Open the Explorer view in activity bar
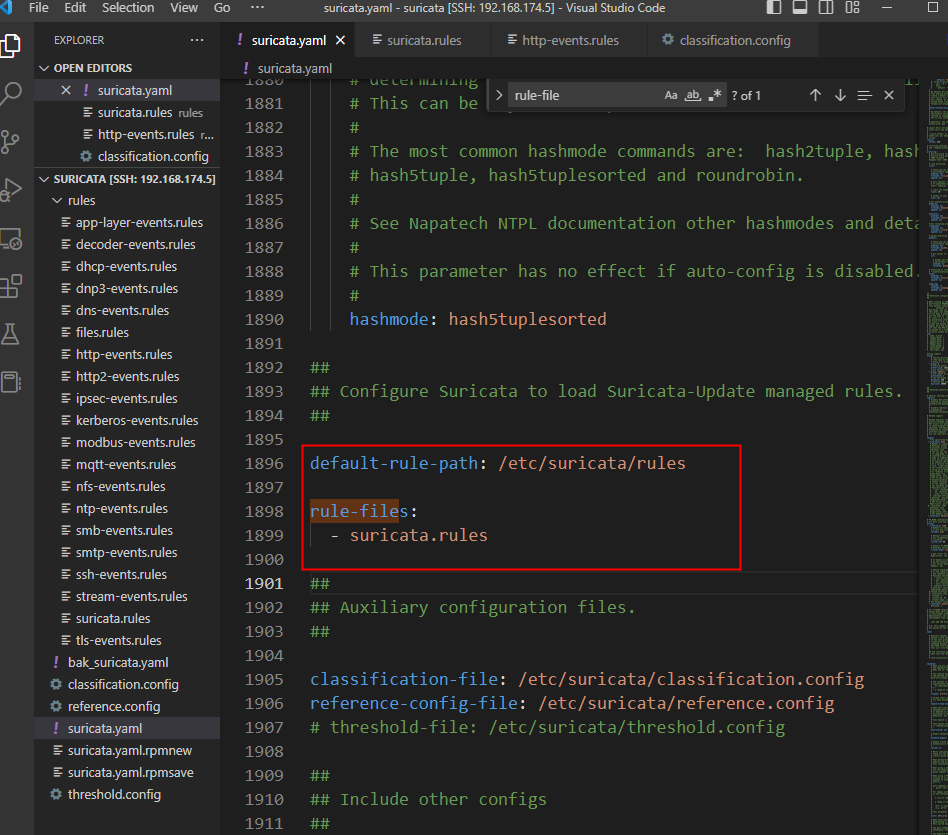The height and width of the screenshot is (835, 948). pyautogui.click(x=11, y=45)
